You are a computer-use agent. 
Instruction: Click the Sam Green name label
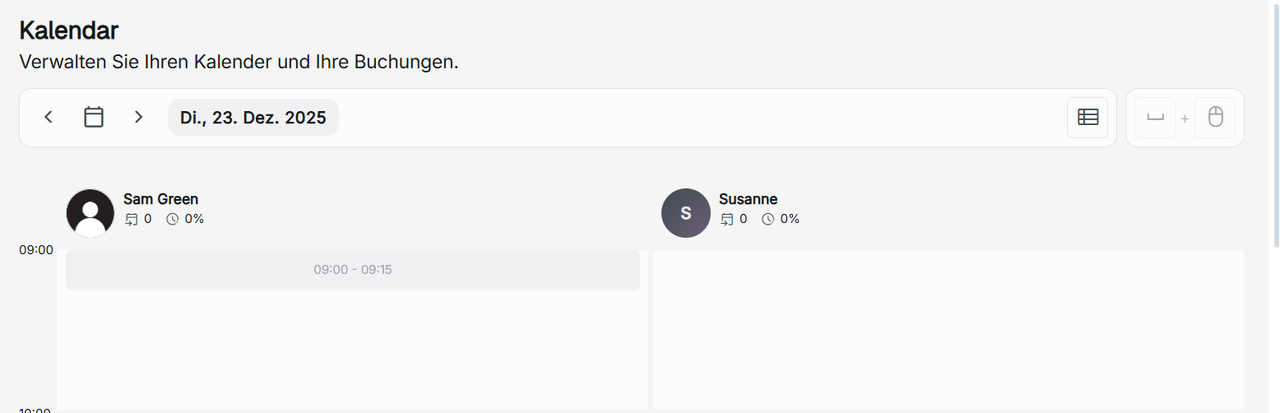[x=160, y=199]
